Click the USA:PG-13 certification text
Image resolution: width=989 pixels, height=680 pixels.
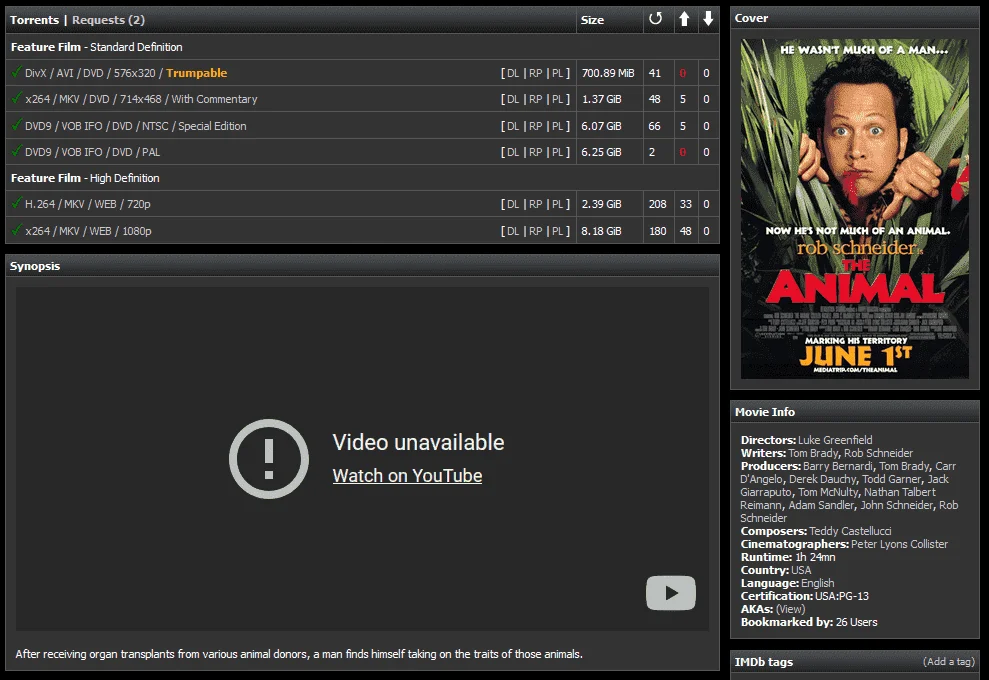click(x=841, y=596)
